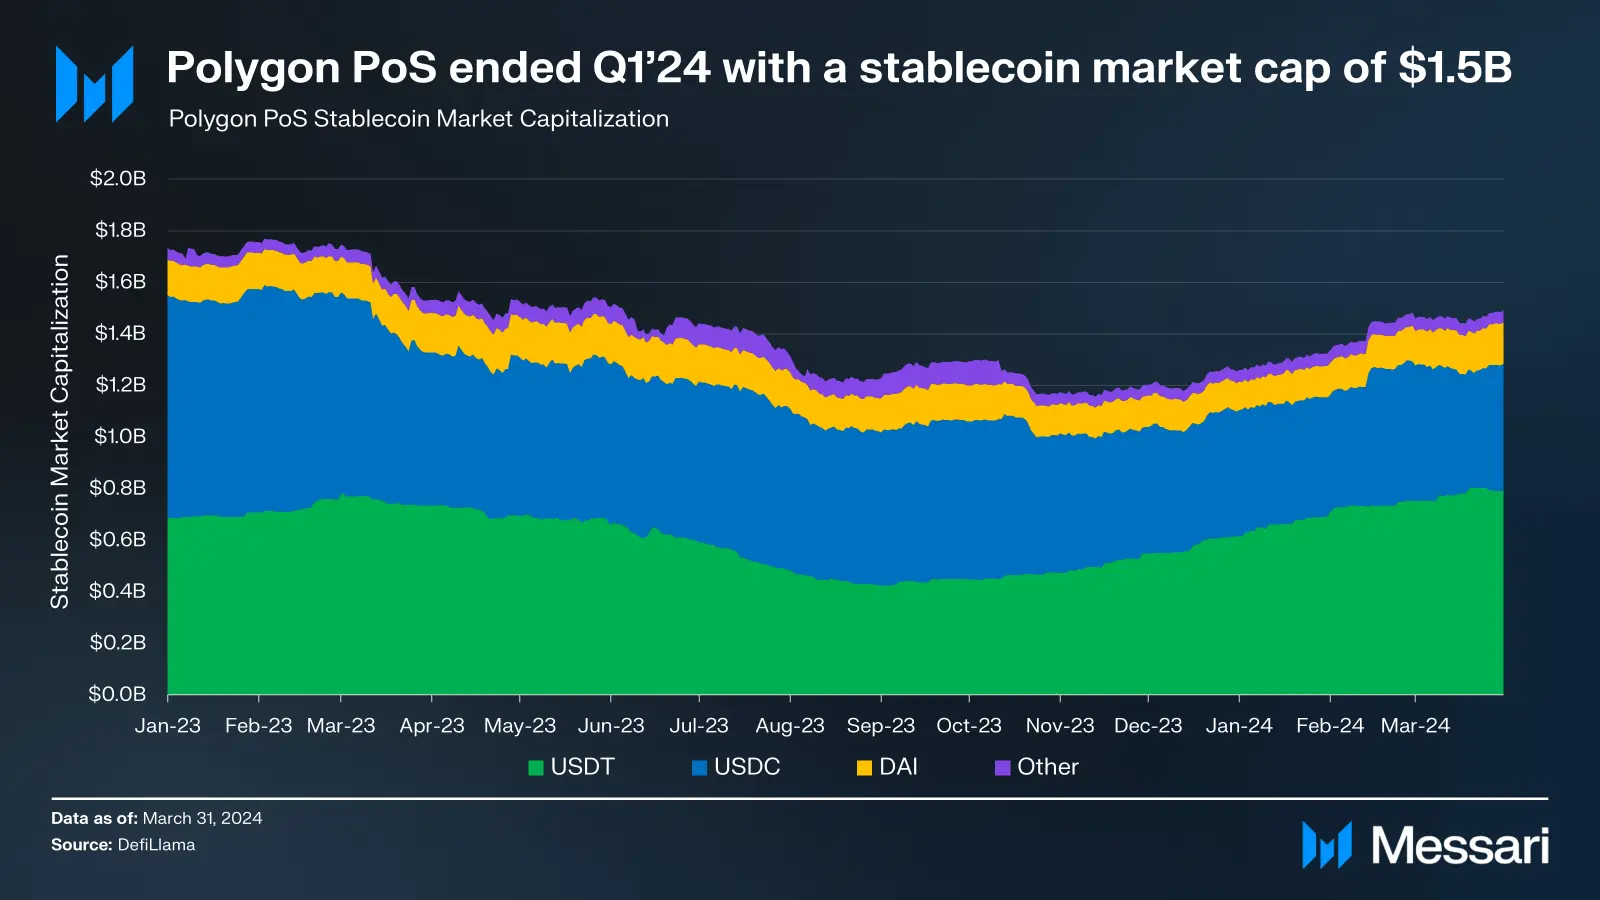Click the purple Other legend swatch
The height and width of the screenshot is (900, 1600).
1002,768
